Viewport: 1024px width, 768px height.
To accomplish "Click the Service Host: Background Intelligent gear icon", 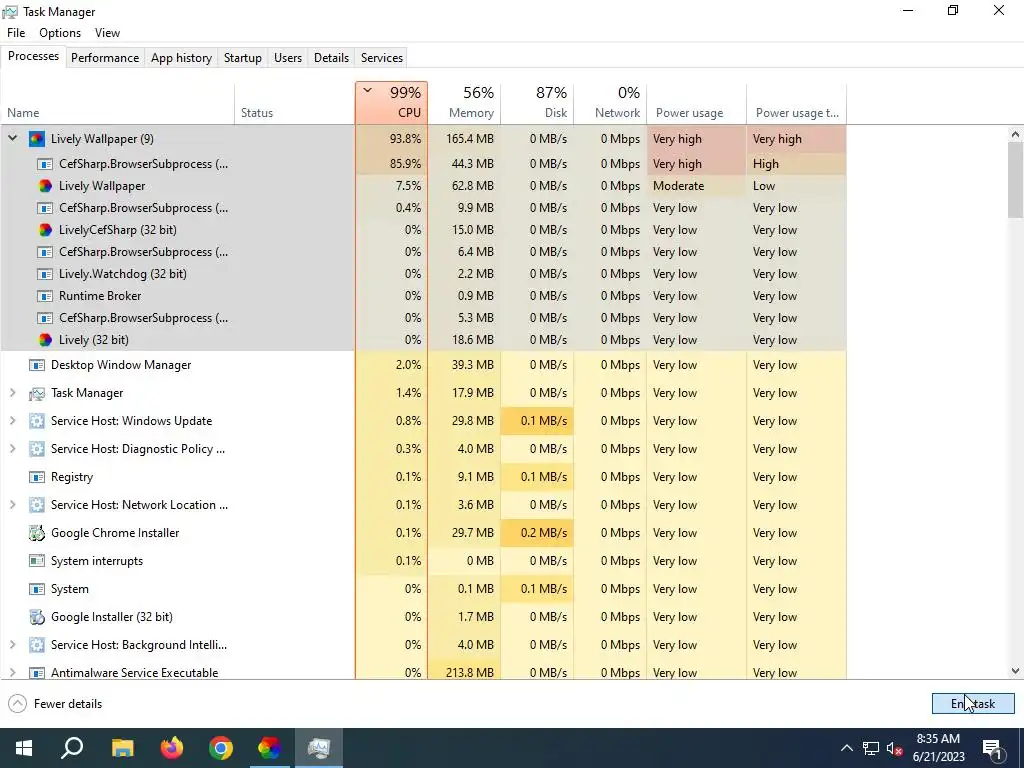I will [37, 645].
